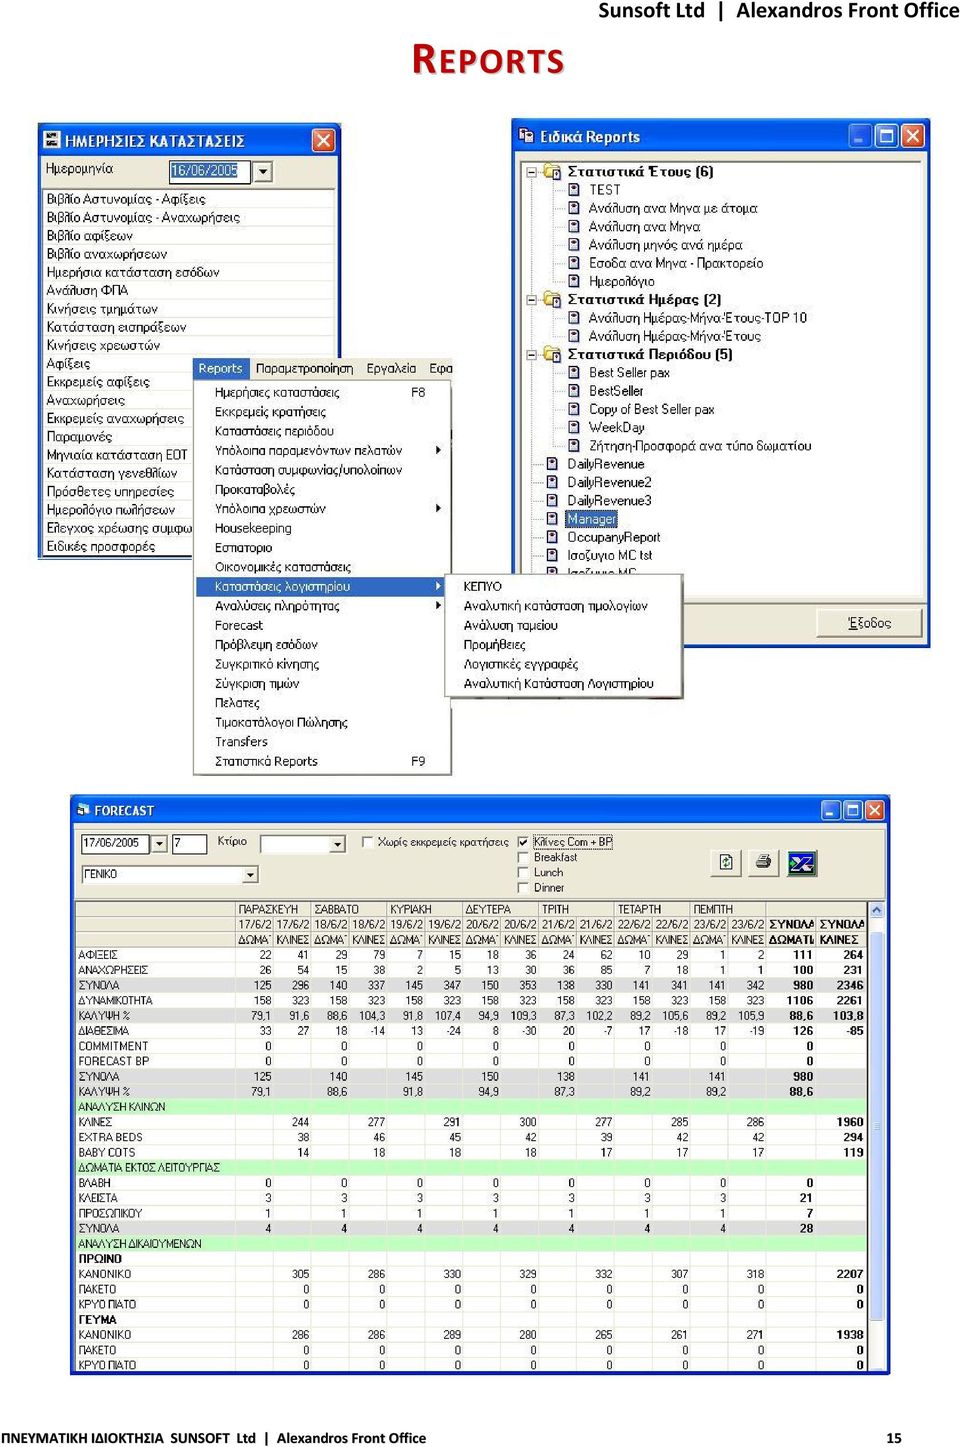Click the report icon beside TEST

(574, 190)
